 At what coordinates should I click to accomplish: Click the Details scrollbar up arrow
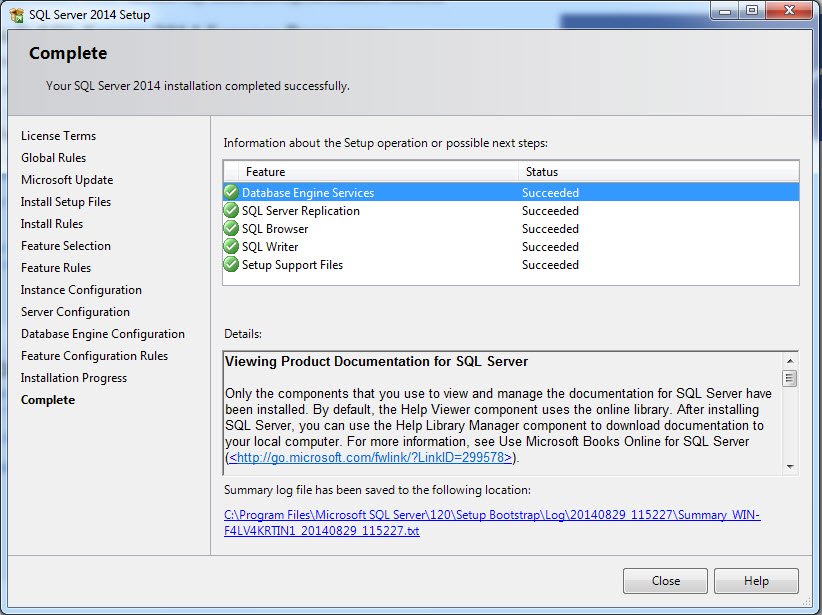tap(789, 361)
